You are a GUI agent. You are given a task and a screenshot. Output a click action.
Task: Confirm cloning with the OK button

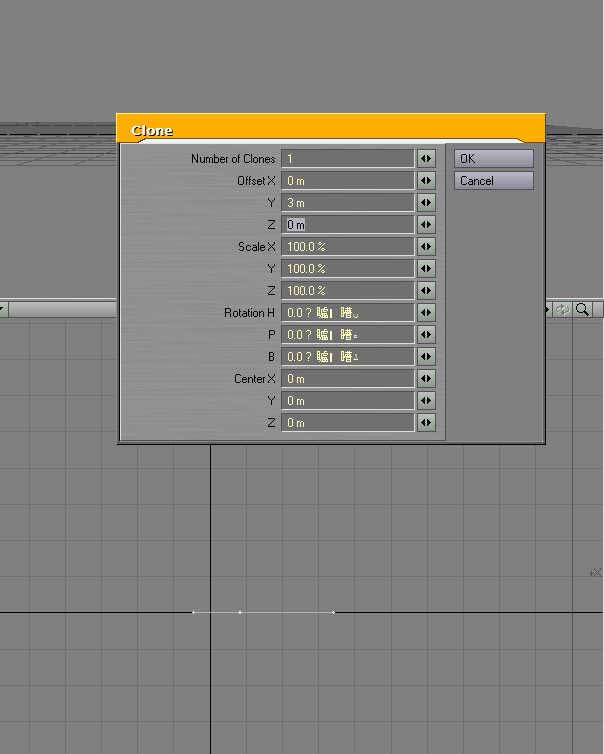pos(493,159)
